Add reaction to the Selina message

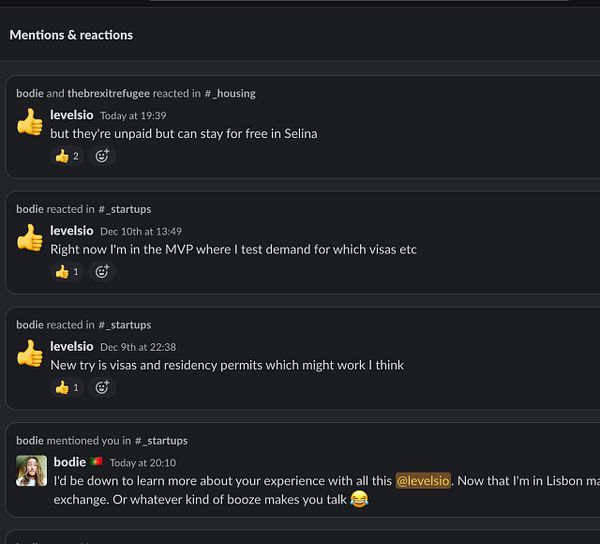coord(102,156)
